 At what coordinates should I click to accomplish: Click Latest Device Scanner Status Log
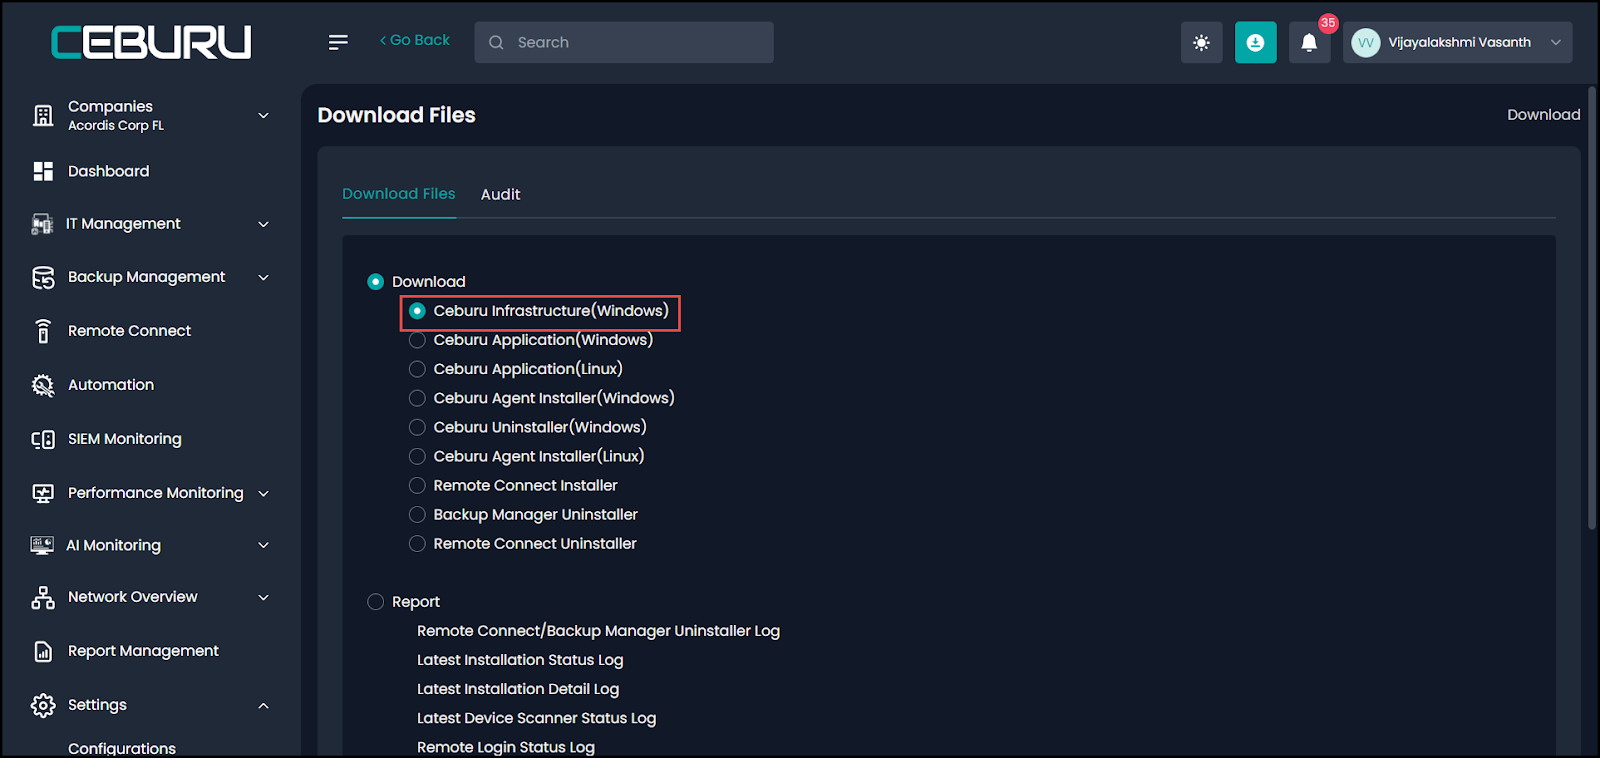[536, 718]
